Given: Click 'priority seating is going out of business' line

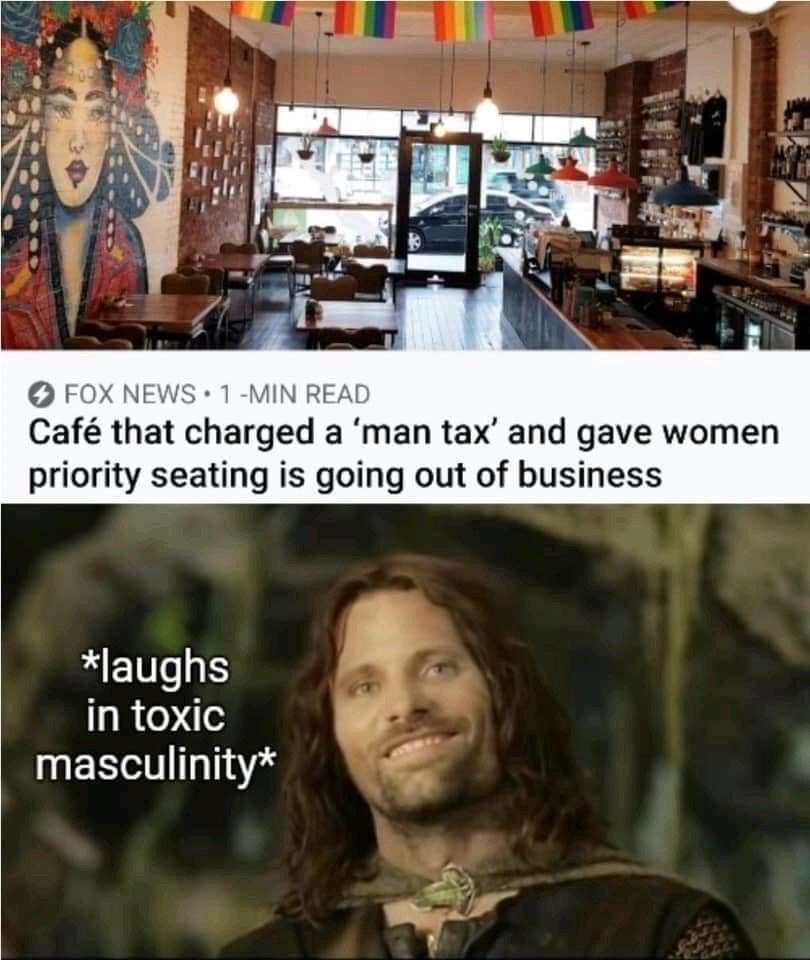Looking at the screenshot, I should [x=345, y=476].
